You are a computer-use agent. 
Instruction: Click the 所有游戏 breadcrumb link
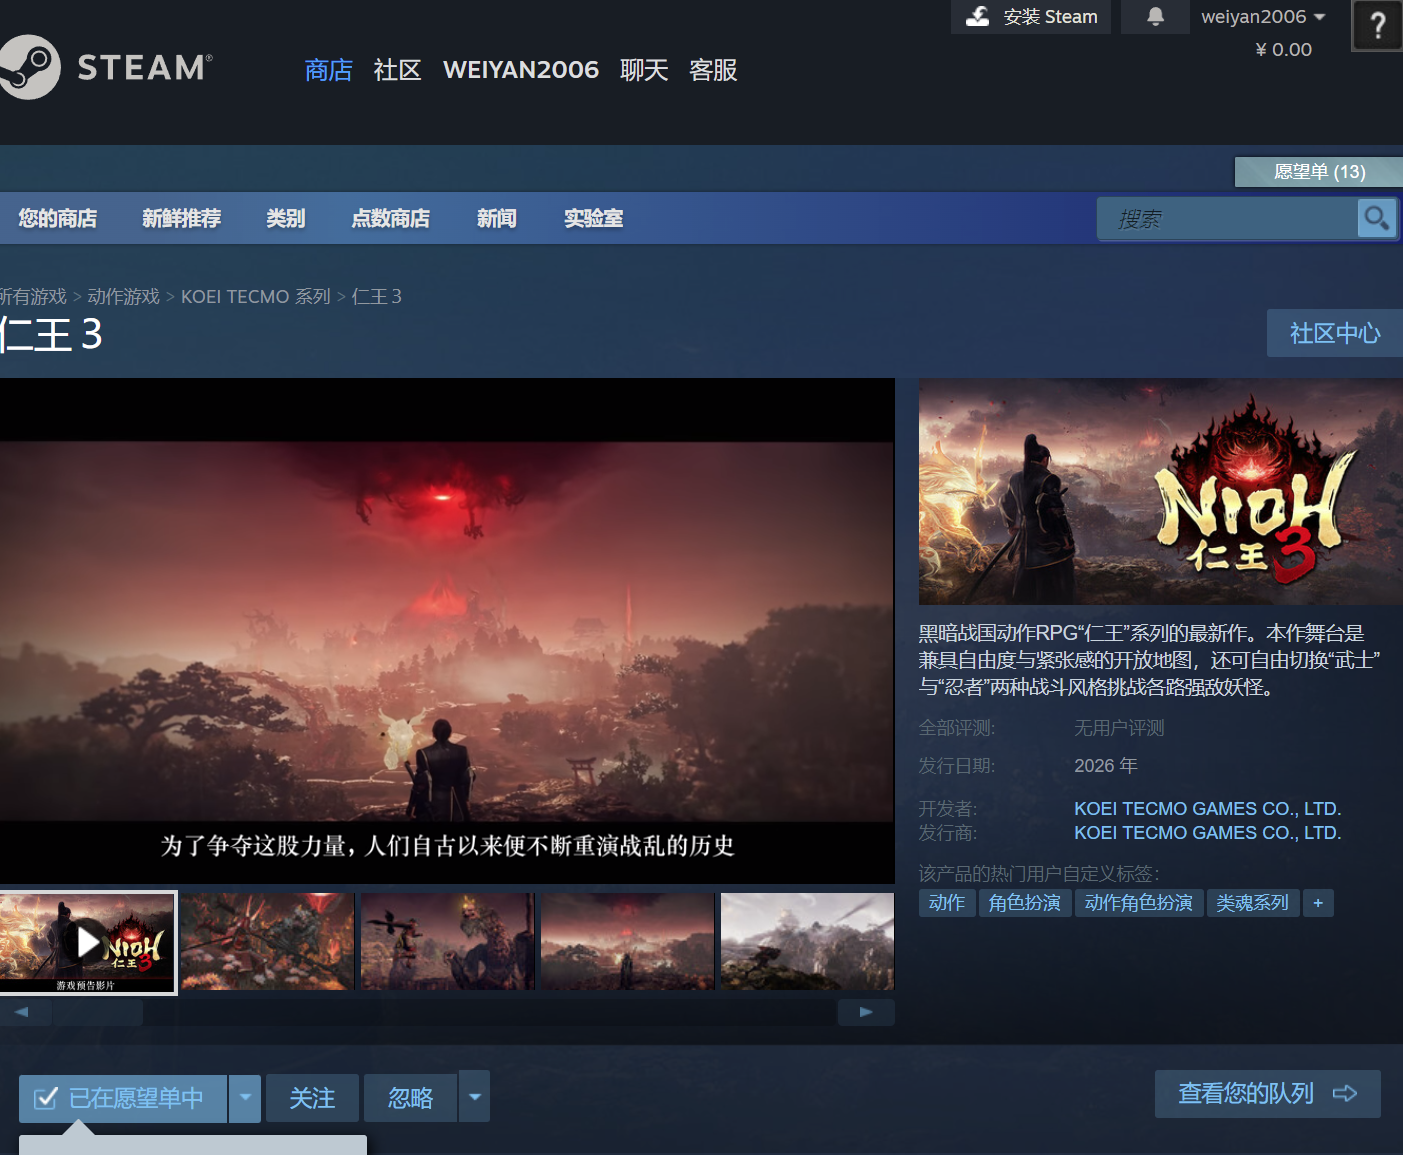(x=33, y=297)
